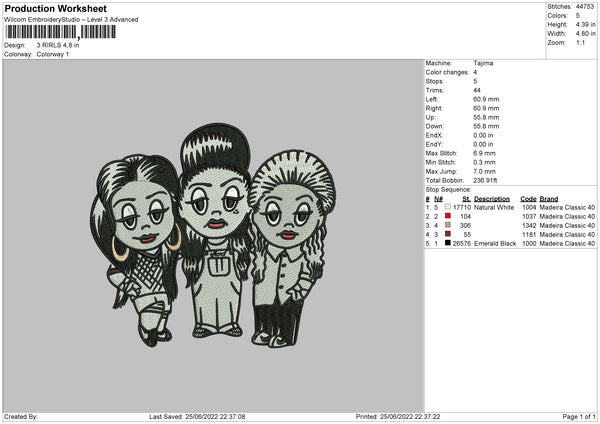Choose the dark red swatch, code 1181
Image resolution: width=600 pixels, height=424 pixels.
(447, 234)
